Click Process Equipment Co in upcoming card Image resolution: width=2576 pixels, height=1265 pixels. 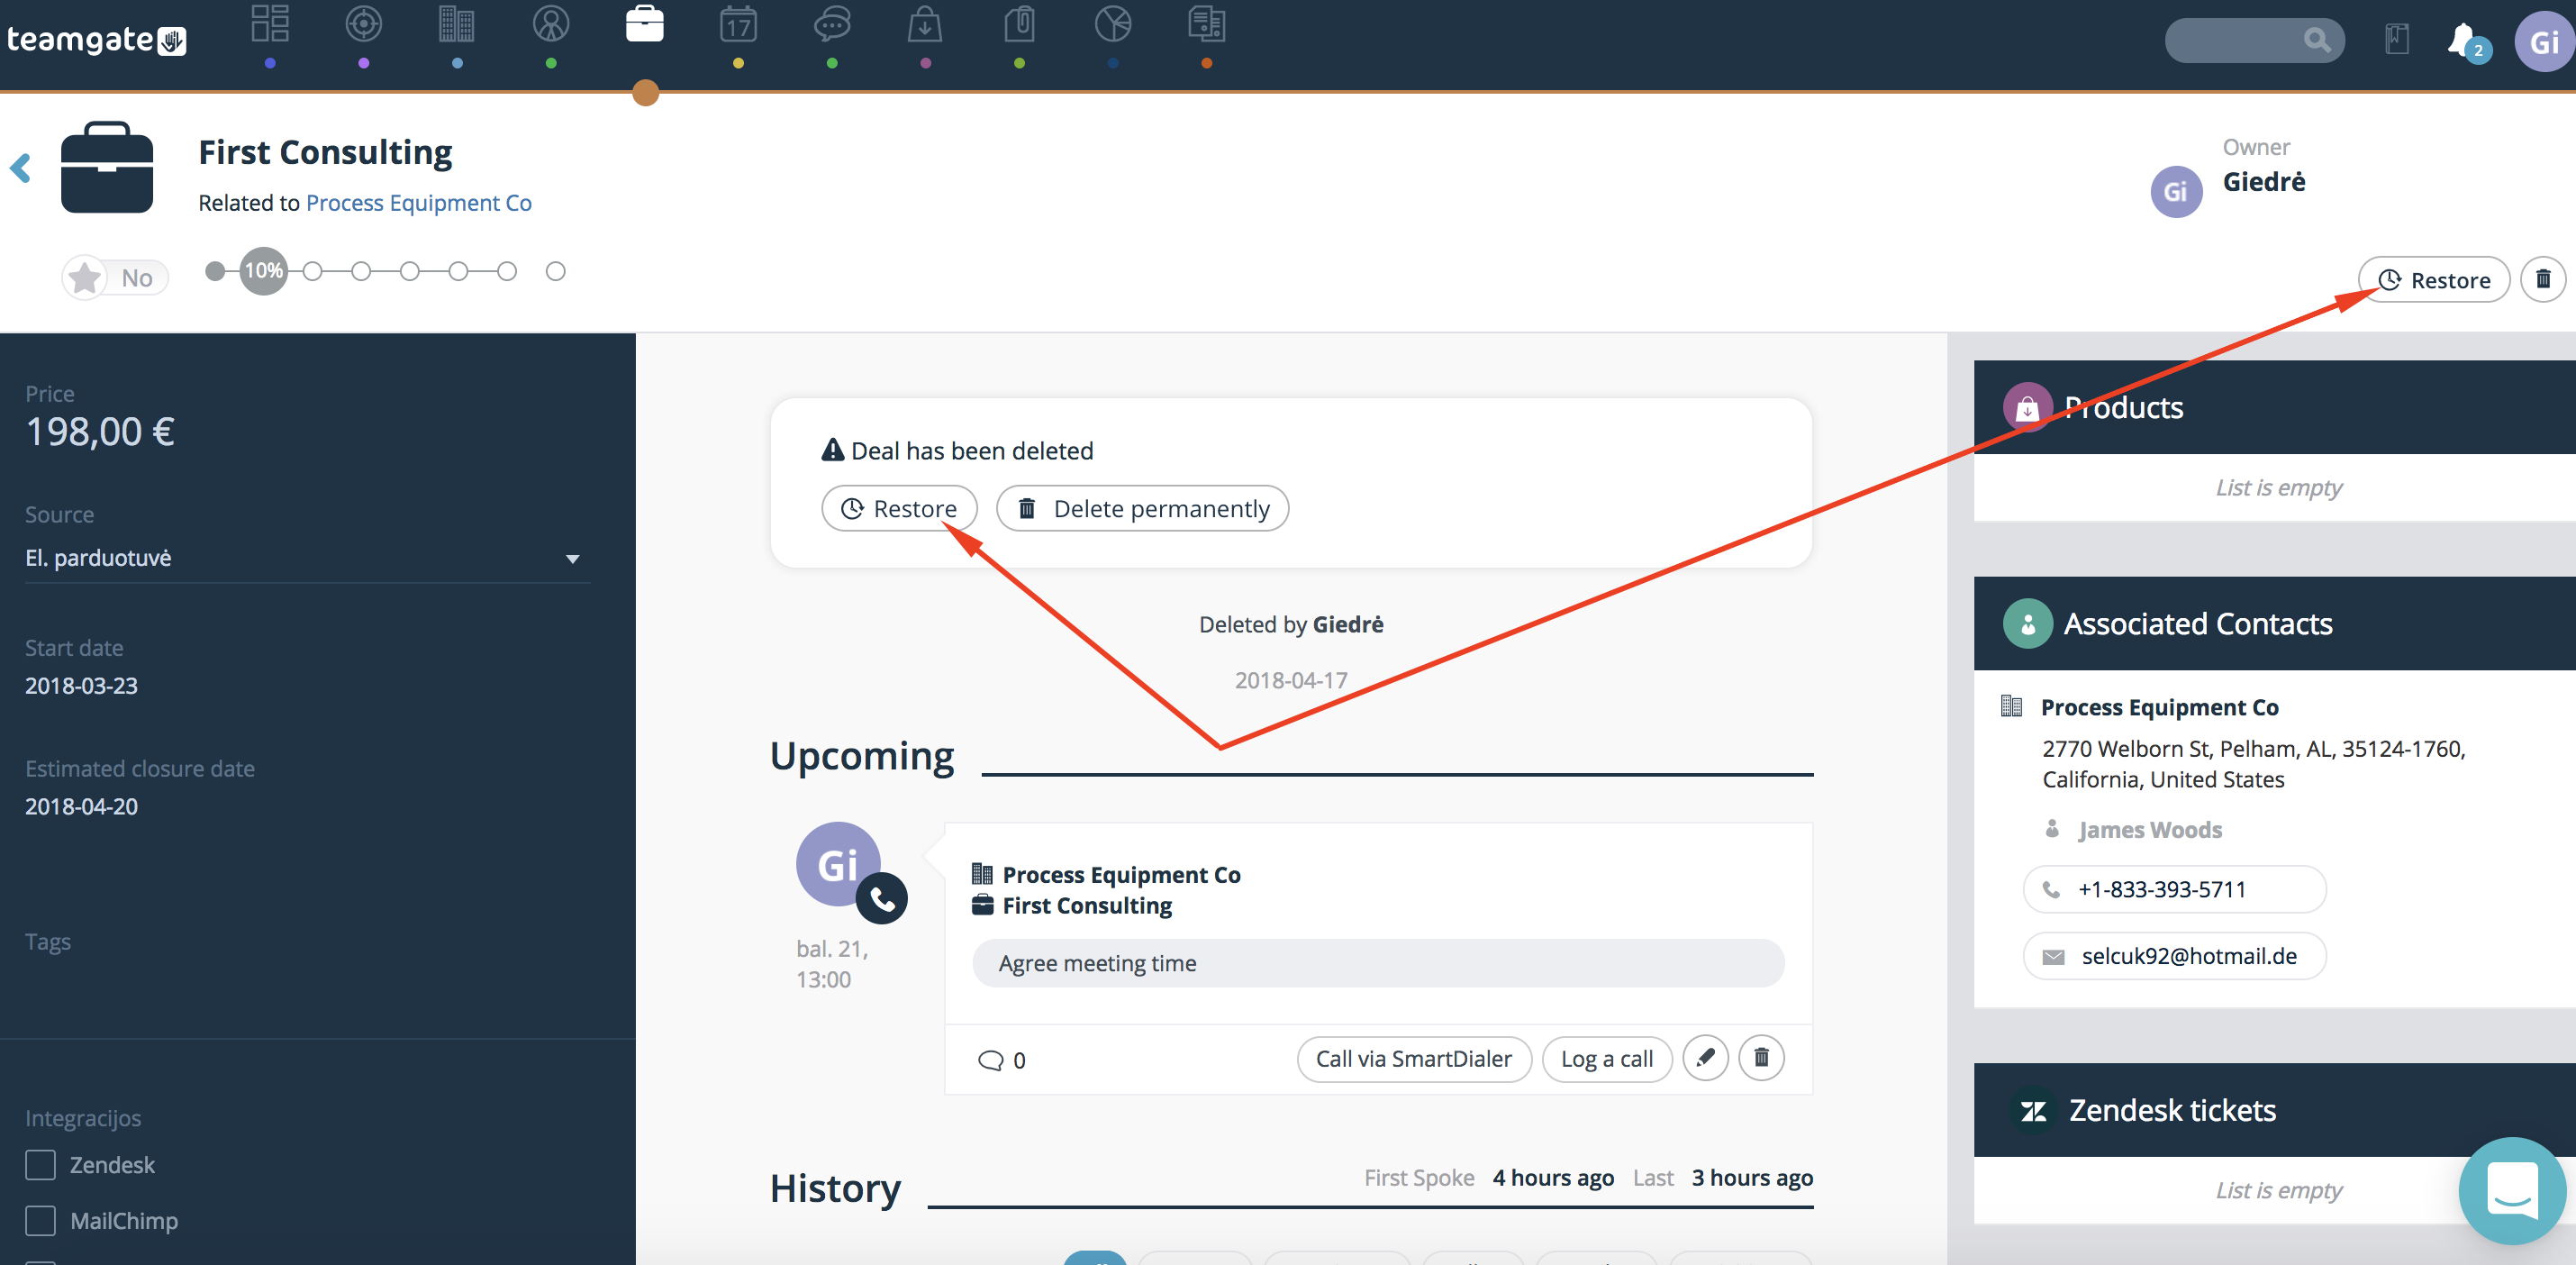[1121, 875]
